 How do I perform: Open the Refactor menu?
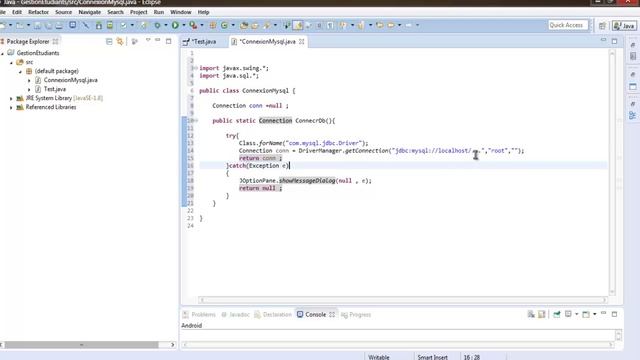point(38,12)
